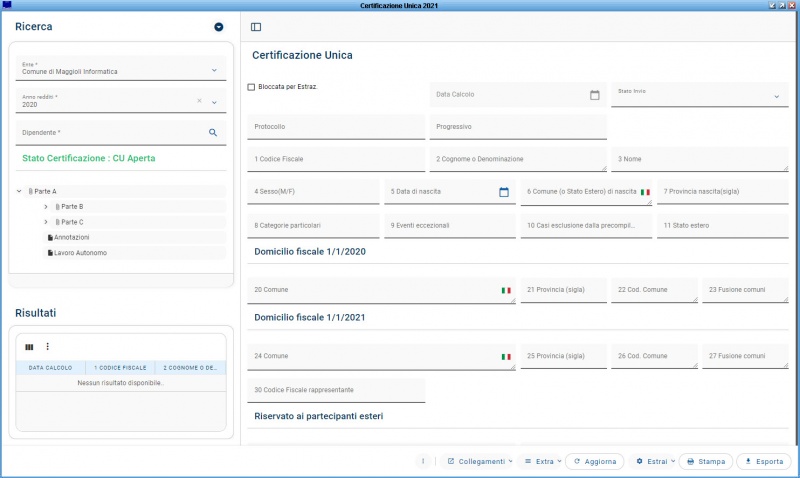Toggle the sidebar panel layout icon
This screenshot has height=478, width=800.
[x=256, y=27]
